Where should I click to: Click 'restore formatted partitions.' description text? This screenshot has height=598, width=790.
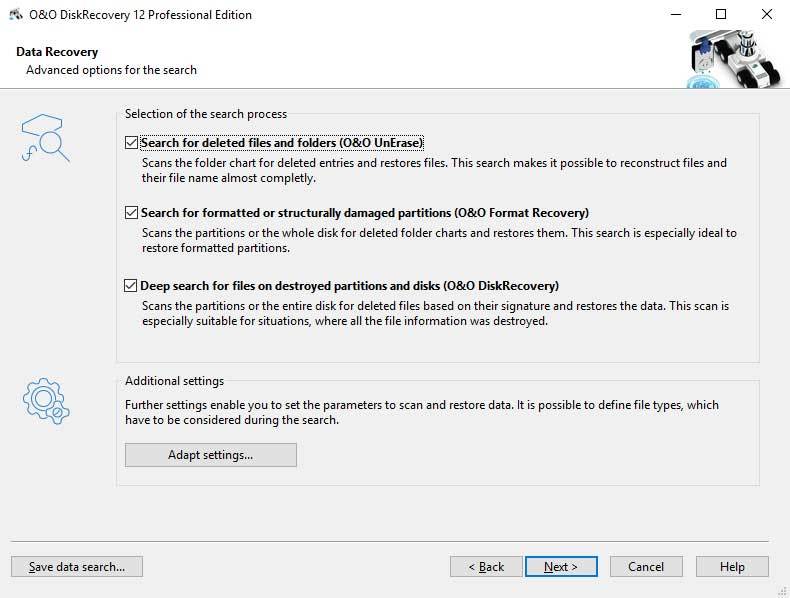pyautogui.click(x=216, y=248)
